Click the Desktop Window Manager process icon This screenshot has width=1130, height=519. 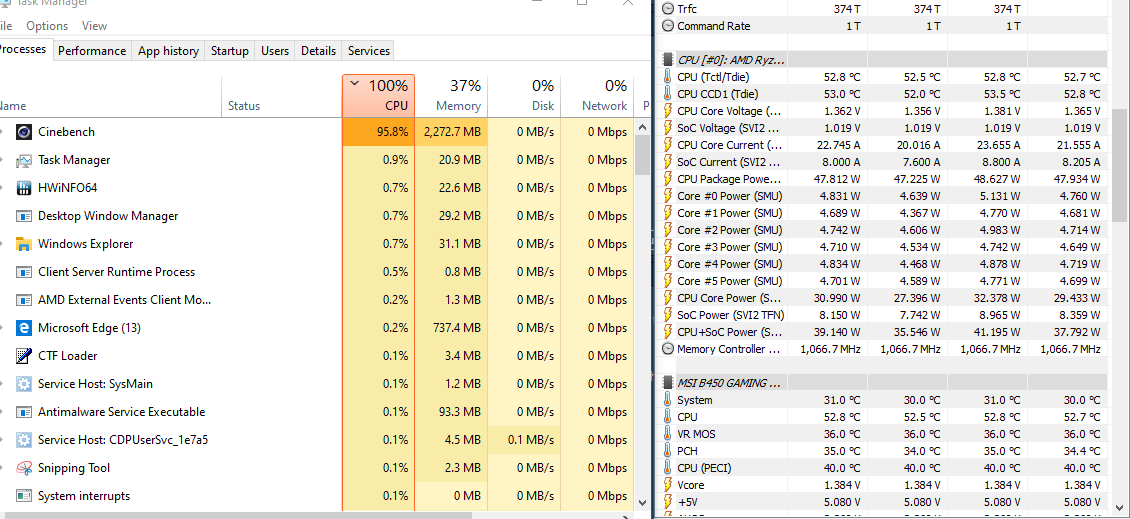tap(24, 216)
